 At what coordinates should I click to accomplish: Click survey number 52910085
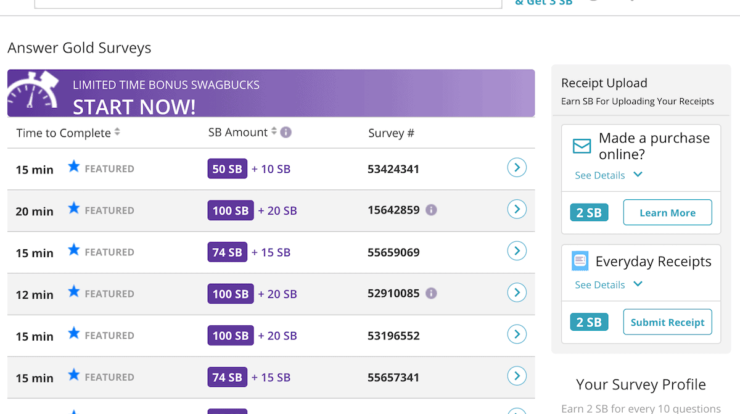[x=394, y=294]
